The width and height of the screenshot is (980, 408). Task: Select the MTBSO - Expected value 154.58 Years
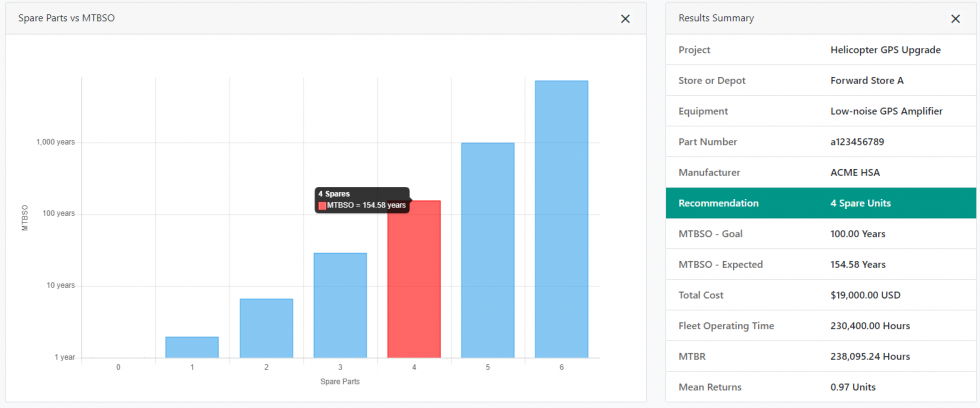(858, 264)
